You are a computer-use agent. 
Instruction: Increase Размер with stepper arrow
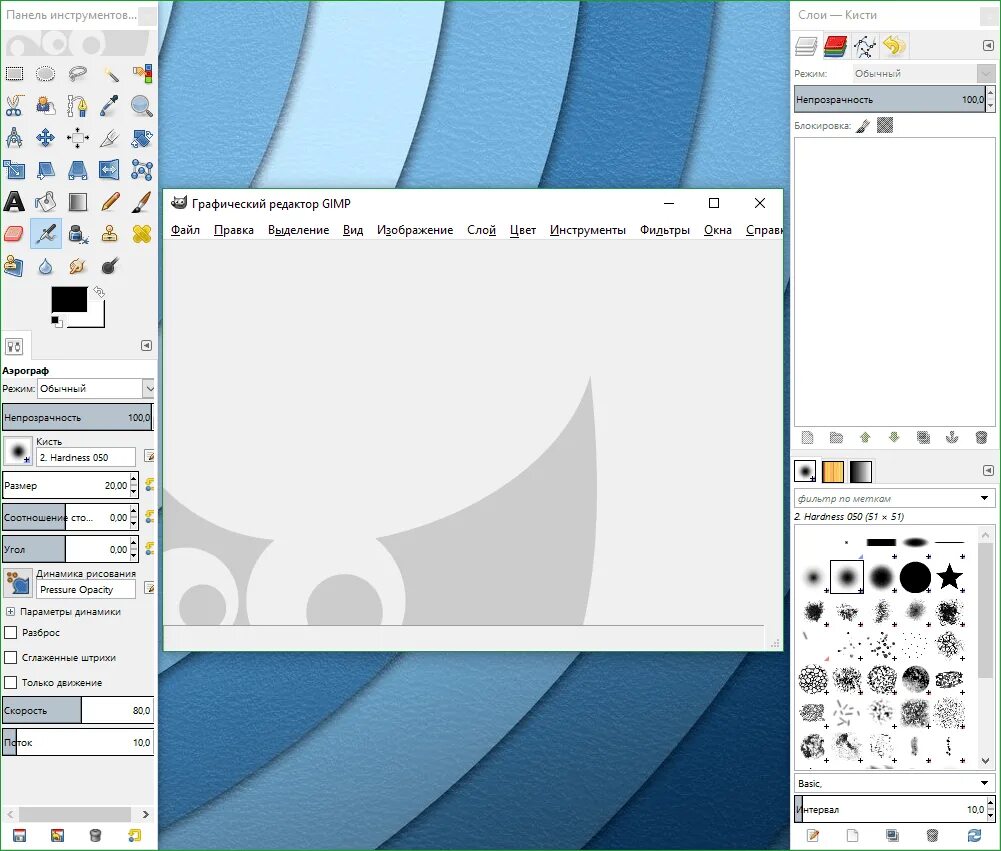tap(133, 479)
